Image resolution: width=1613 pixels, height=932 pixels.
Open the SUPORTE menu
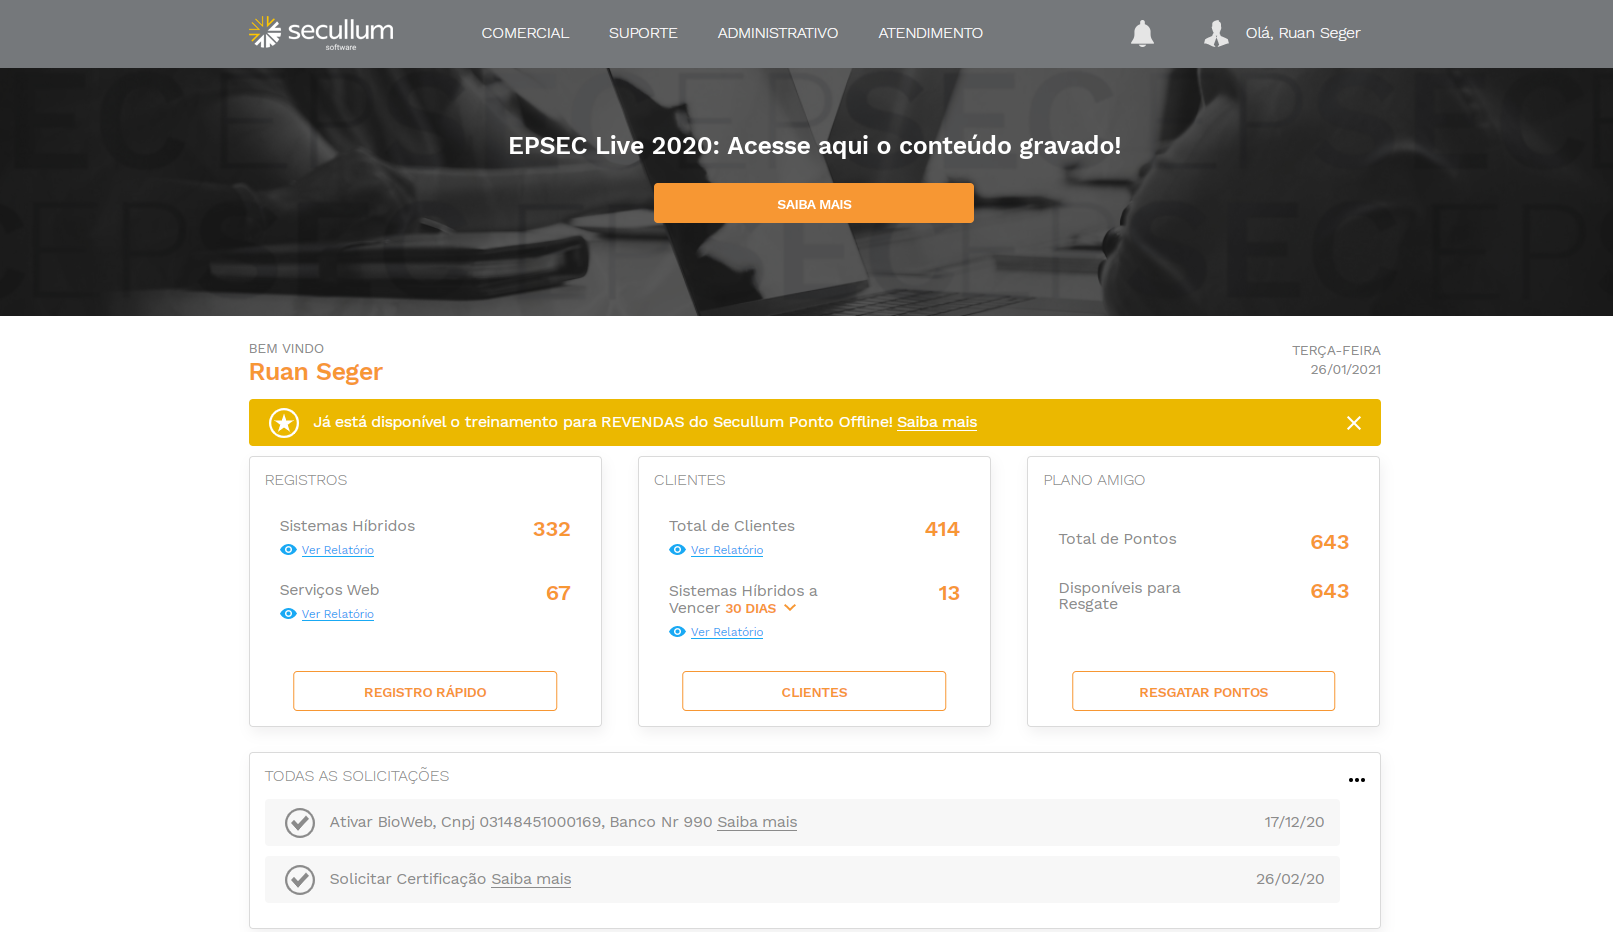coord(643,33)
